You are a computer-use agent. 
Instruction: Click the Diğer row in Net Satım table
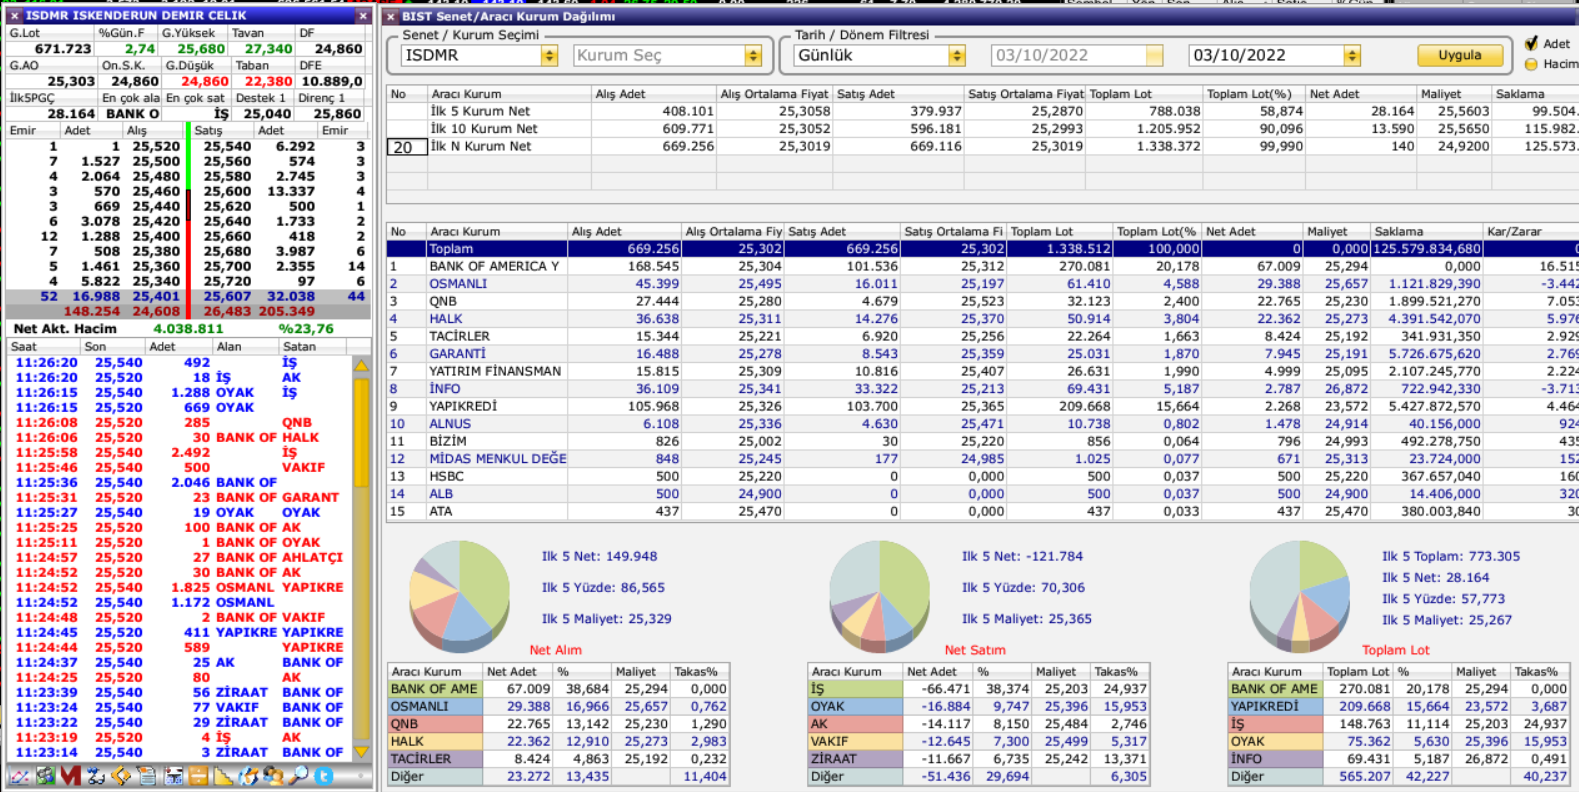tap(979, 776)
